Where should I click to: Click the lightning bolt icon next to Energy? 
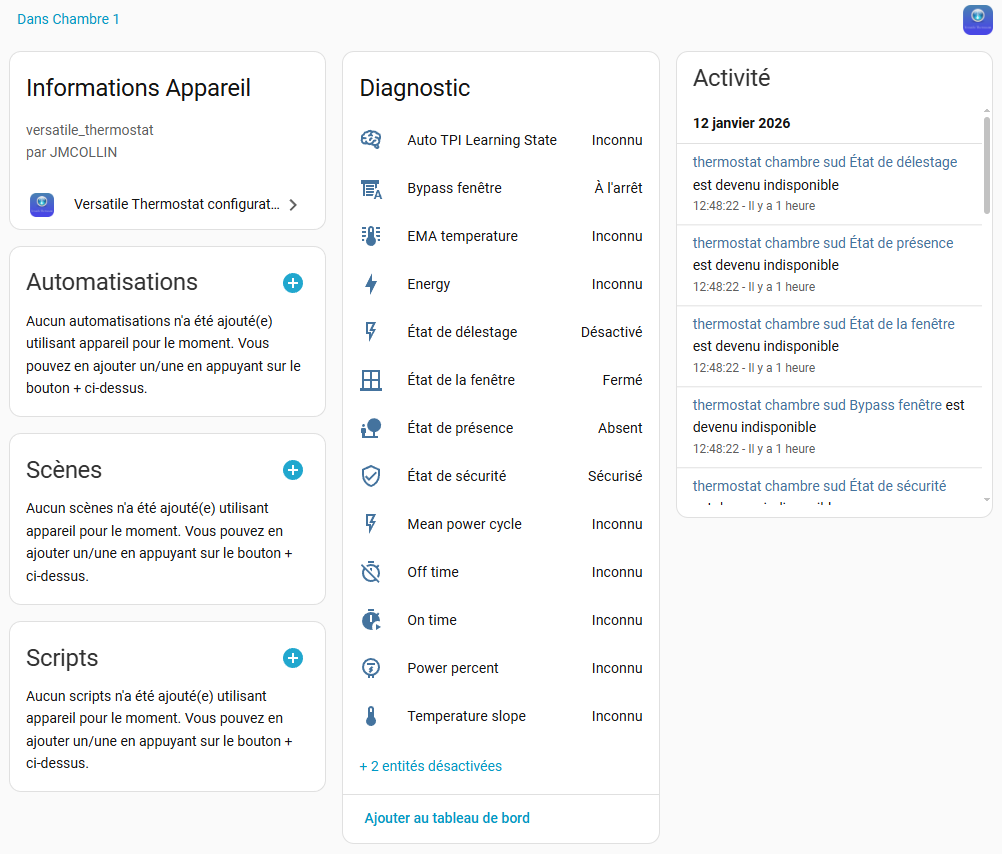click(x=371, y=284)
